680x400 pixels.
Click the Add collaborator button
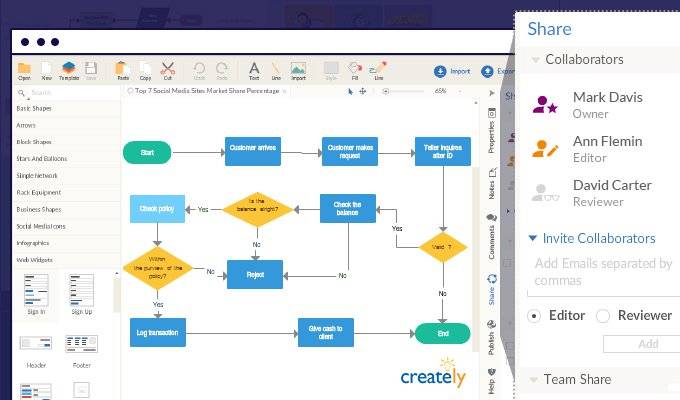(x=647, y=343)
